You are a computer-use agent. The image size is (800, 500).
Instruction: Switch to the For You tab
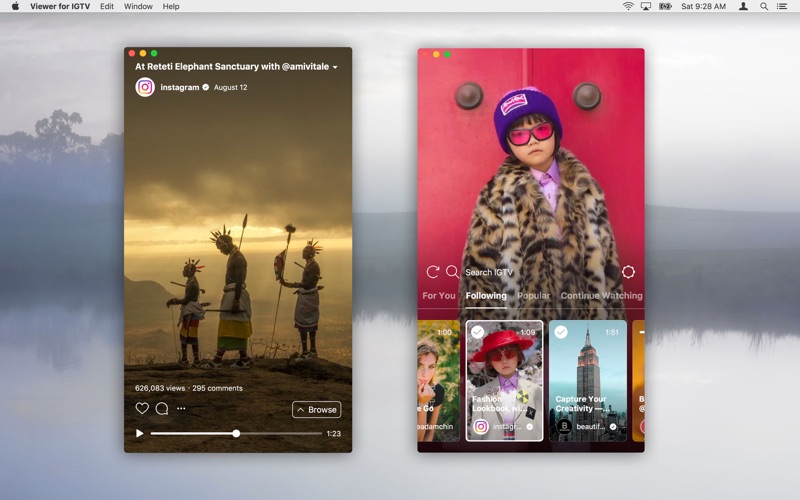coord(439,295)
